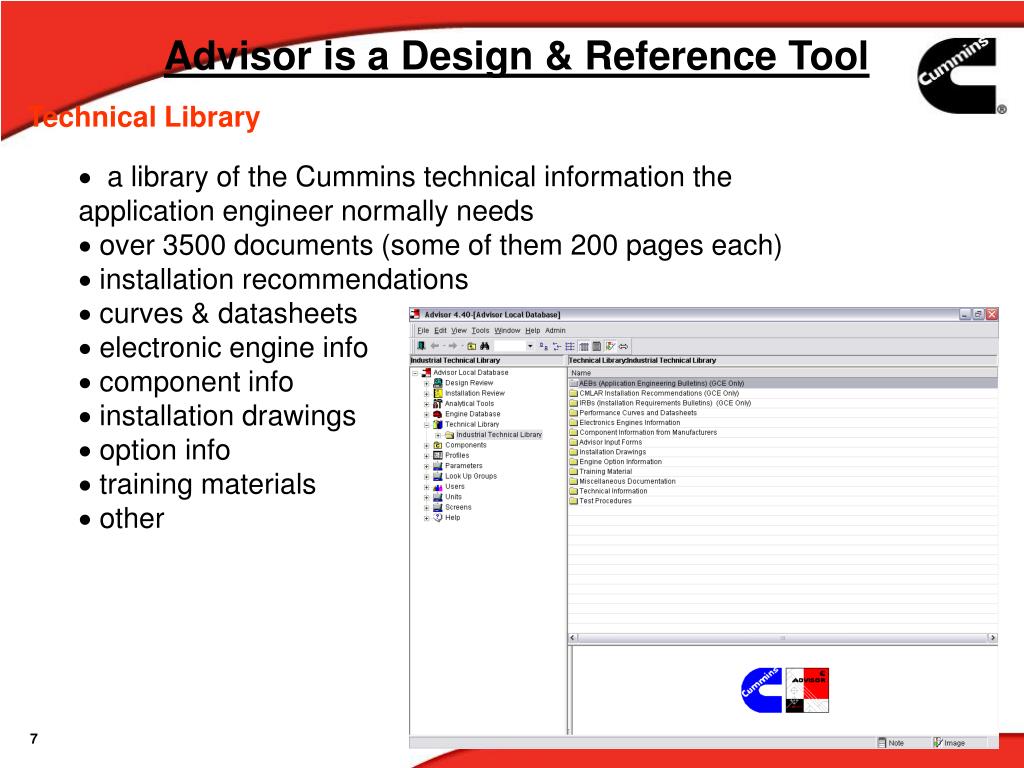Collapse the Advisor Local Database root node

[x=415, y=373]
